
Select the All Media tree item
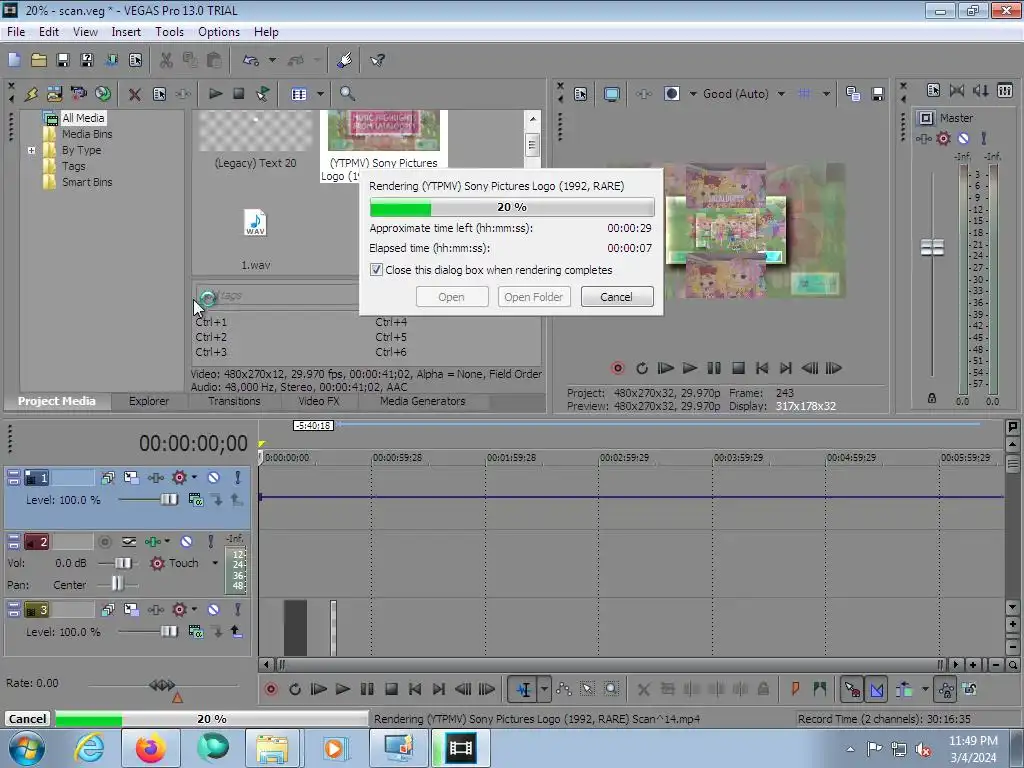83,118
